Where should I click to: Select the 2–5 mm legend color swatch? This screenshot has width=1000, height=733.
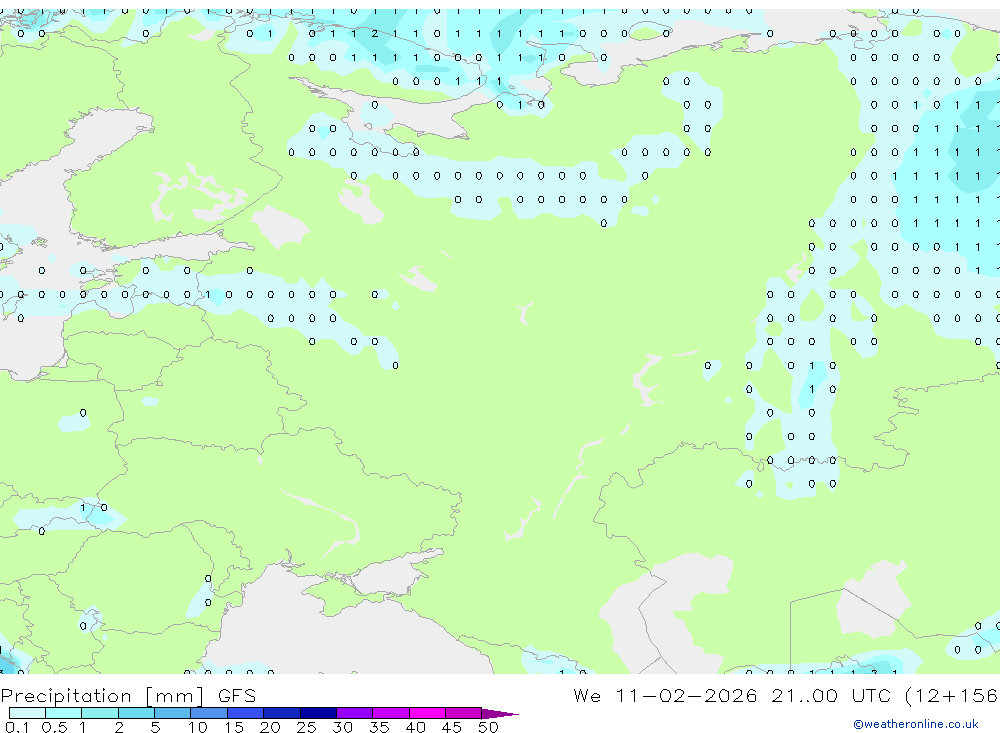click(x=136, y=713)
